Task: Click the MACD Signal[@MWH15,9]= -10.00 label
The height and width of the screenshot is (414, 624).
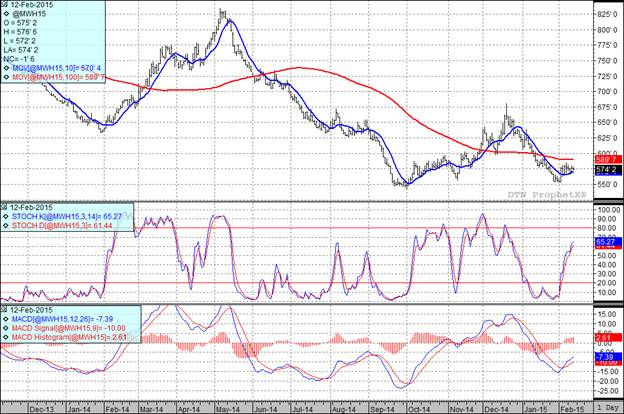Action: [x=68, y=328]
